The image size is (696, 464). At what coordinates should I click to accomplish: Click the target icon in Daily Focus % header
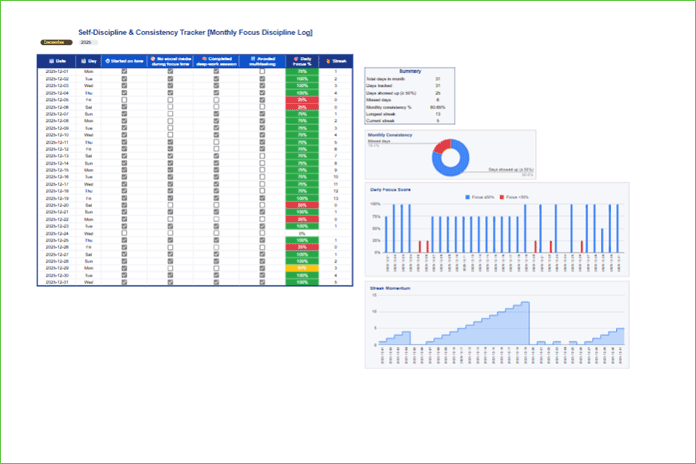pyautogui.click(x=296, y=59)
